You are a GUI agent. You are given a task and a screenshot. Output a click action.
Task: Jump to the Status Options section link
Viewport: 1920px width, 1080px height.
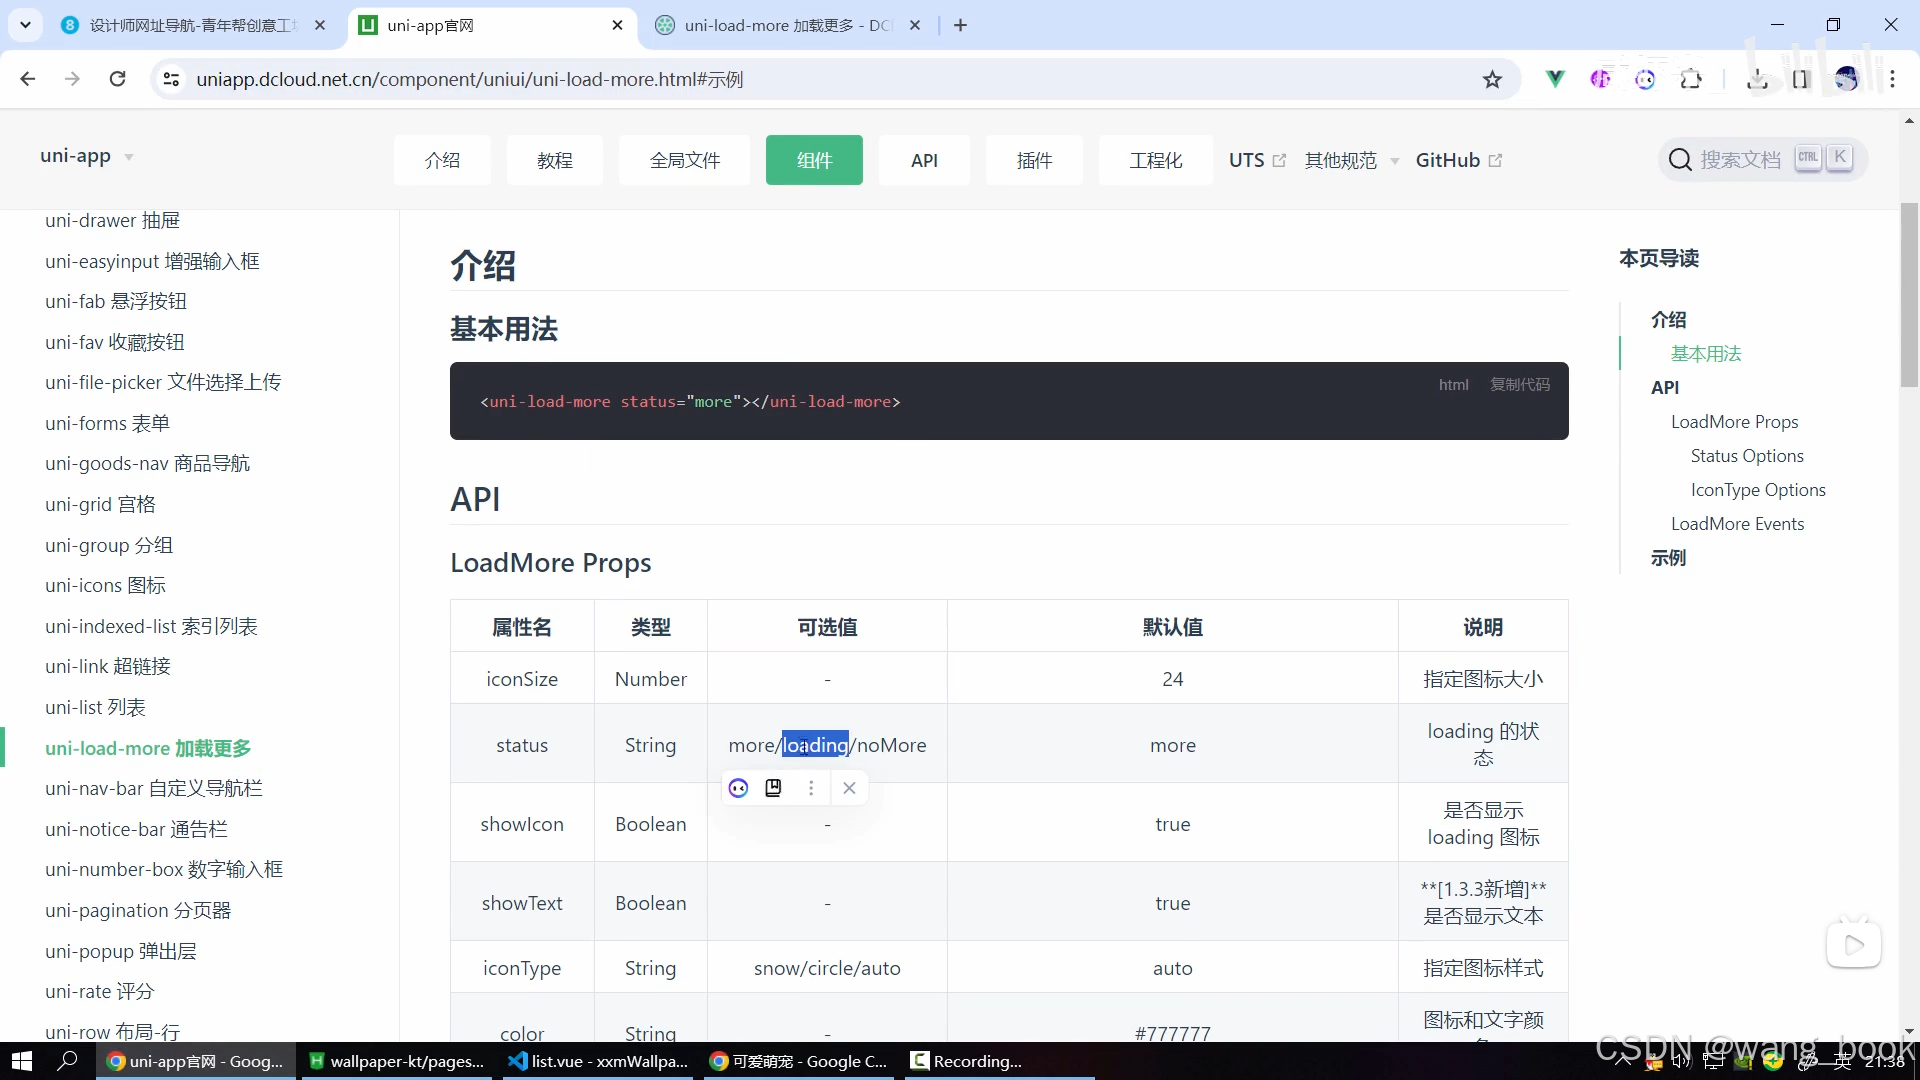pyautogui.click(x=1746, y=456)
